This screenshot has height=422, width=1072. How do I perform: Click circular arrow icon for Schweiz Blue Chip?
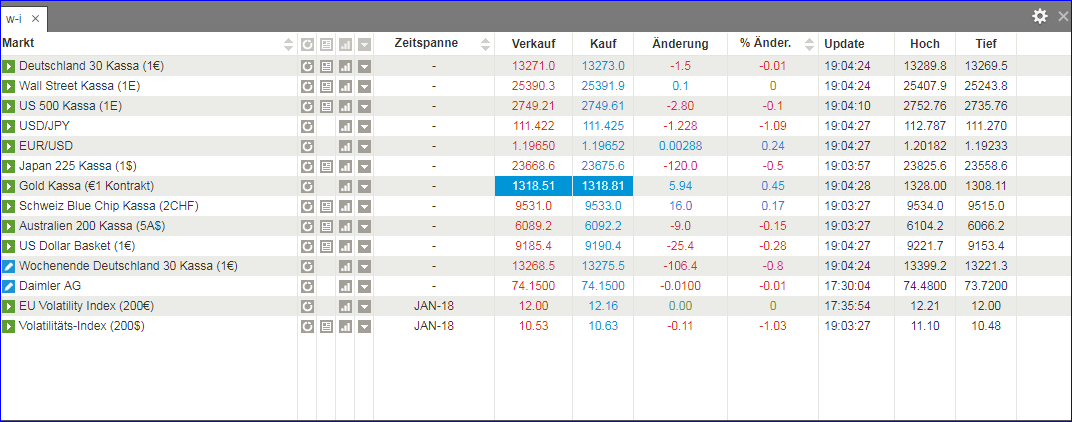coord(307,206)
